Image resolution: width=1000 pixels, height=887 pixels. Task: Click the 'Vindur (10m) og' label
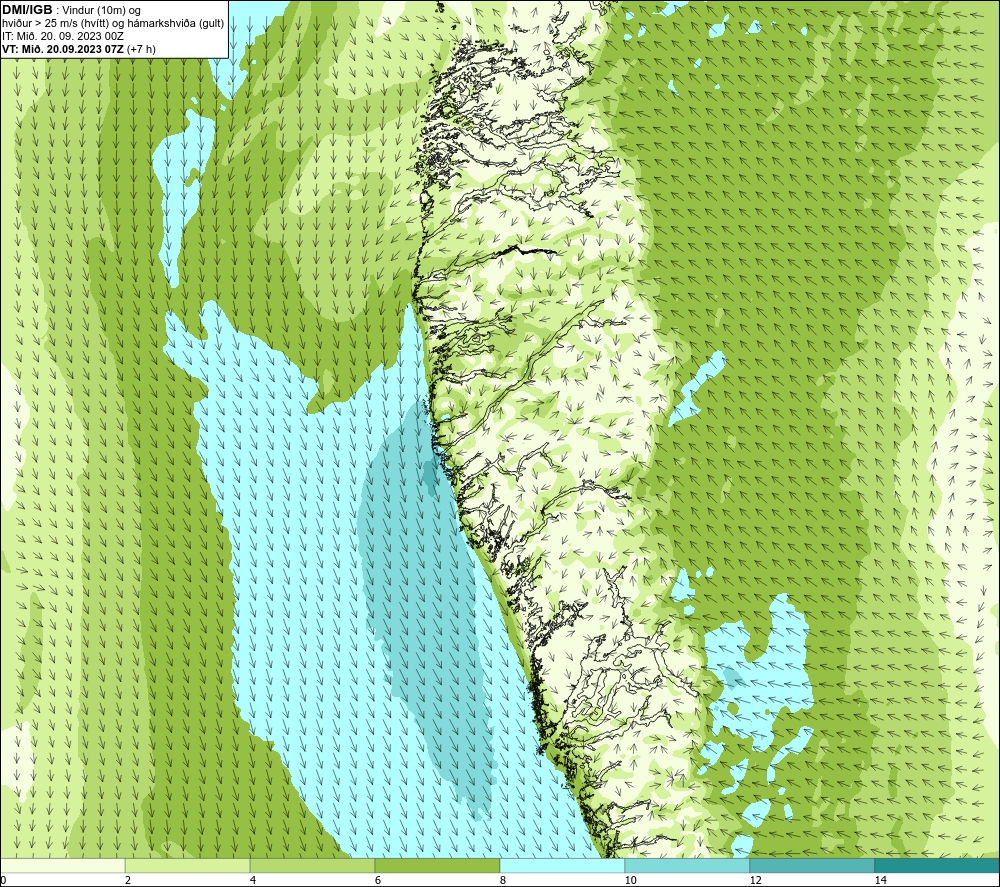[103, 11]
